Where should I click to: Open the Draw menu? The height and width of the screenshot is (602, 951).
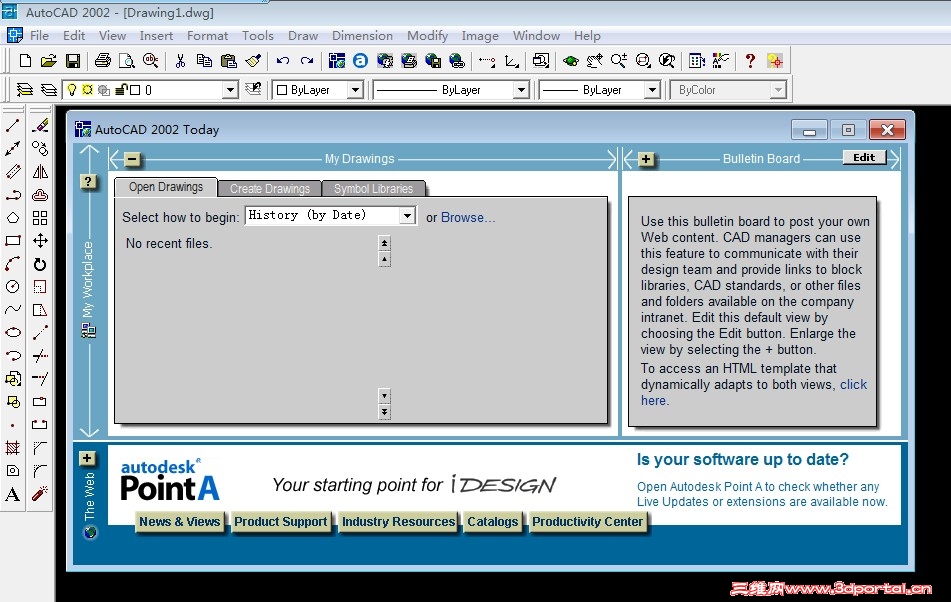point(303,36)
